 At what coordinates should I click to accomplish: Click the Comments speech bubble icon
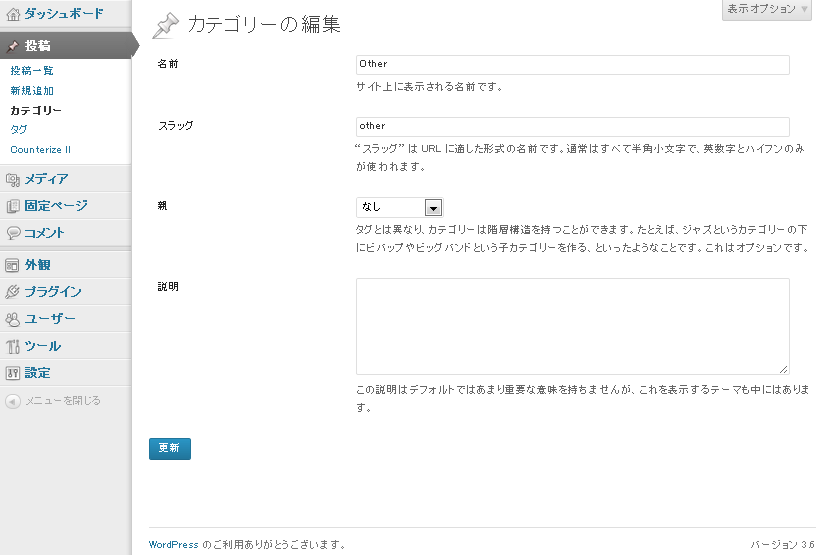point(13,233)
